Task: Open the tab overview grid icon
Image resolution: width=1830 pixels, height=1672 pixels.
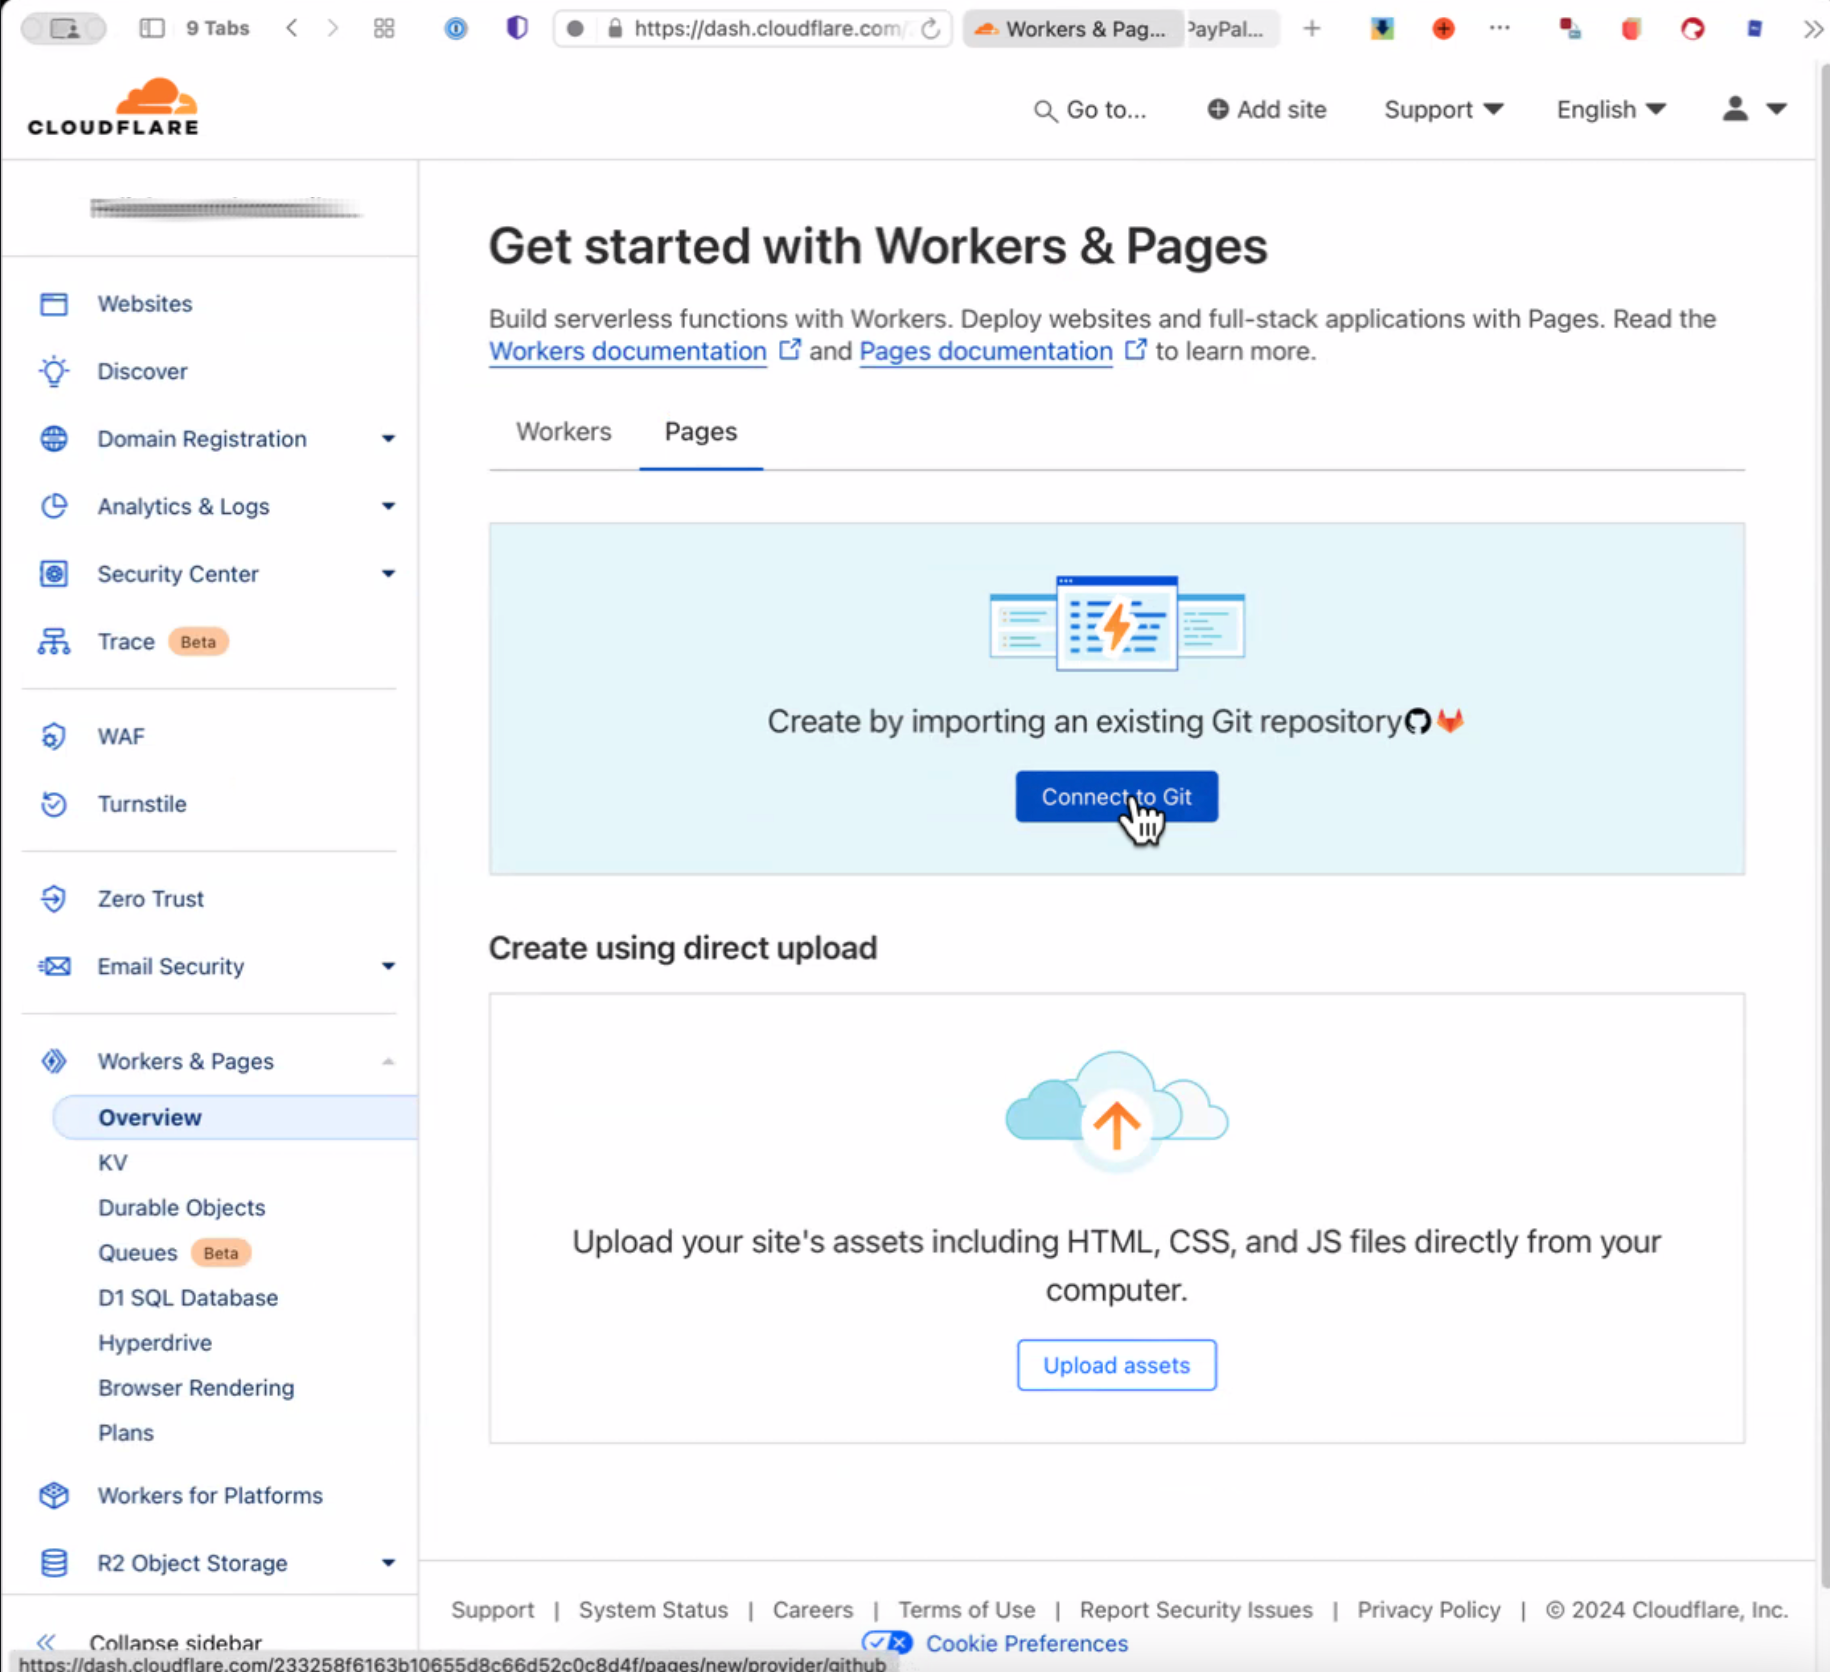Action: point(384,28)
